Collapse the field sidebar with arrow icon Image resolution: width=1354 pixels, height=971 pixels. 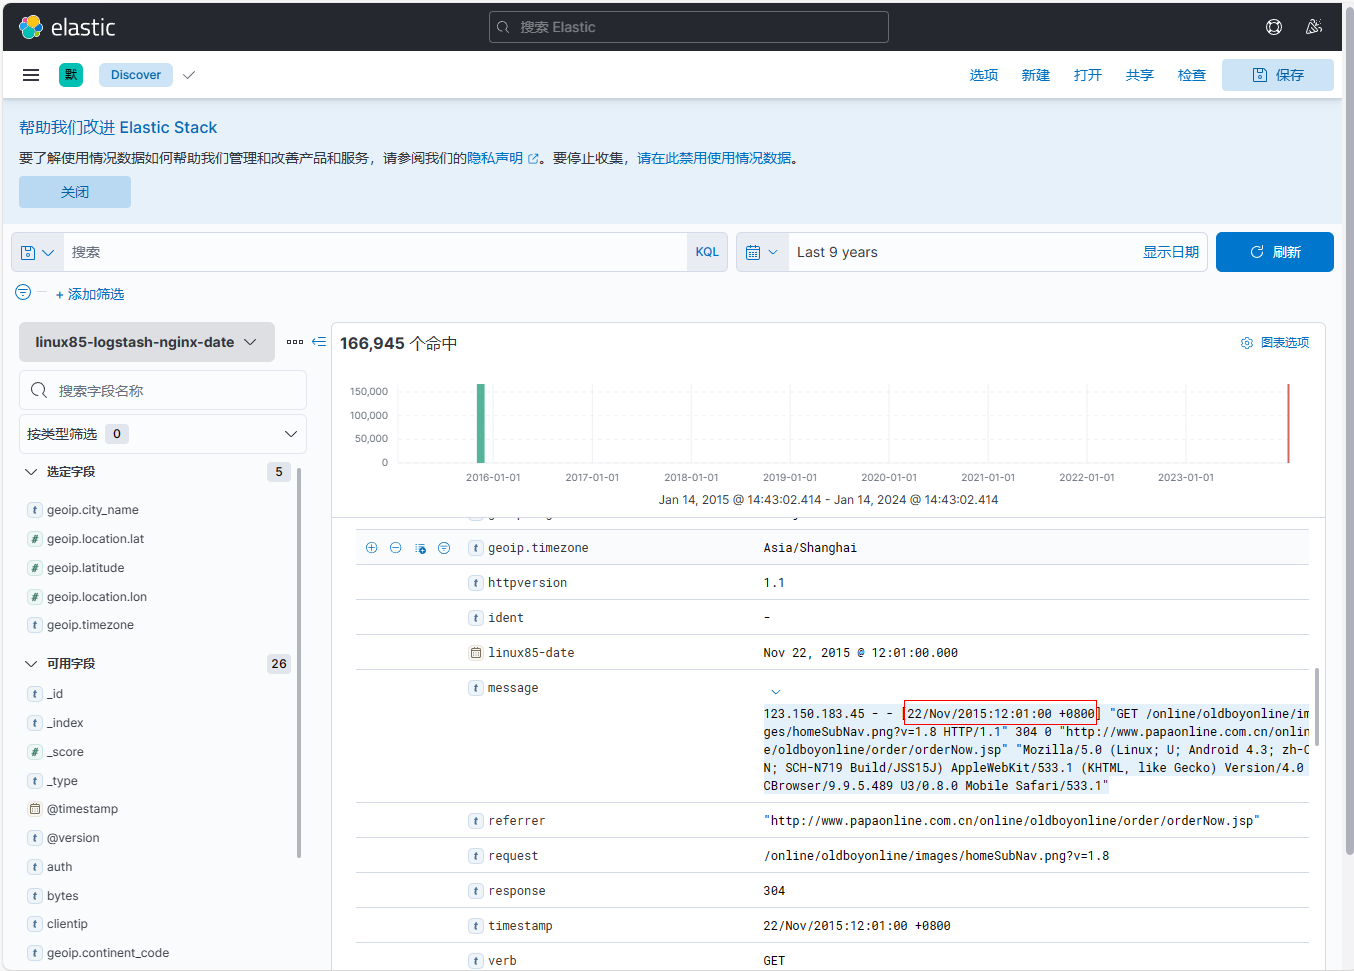pyautogui.click(x=319, y=342)
